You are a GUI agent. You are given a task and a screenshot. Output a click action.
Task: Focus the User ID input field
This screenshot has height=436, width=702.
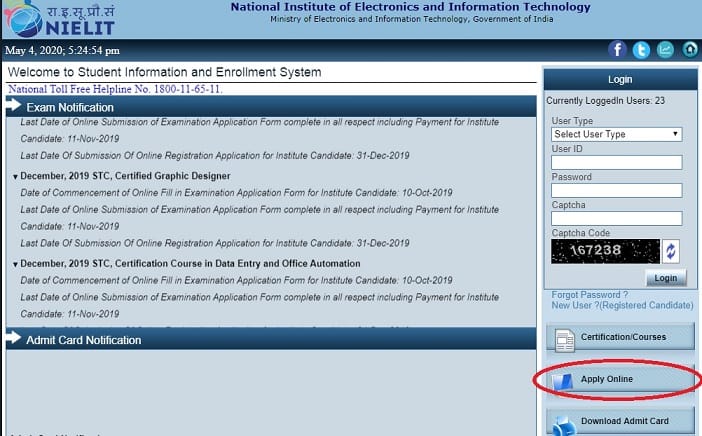(x=616, y=162)
